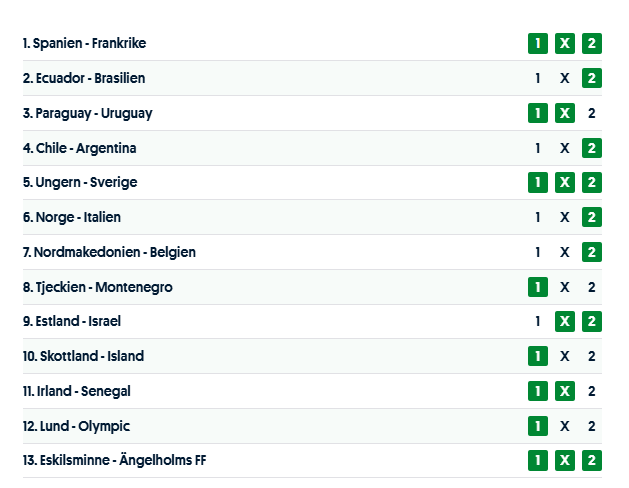Select 2 for Lund - Olympic

[592, 426]
